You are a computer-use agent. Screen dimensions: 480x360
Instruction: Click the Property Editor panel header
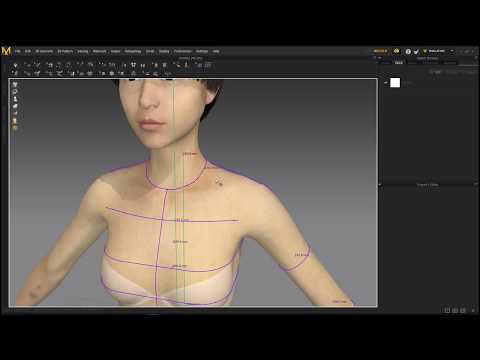point(428,185)
